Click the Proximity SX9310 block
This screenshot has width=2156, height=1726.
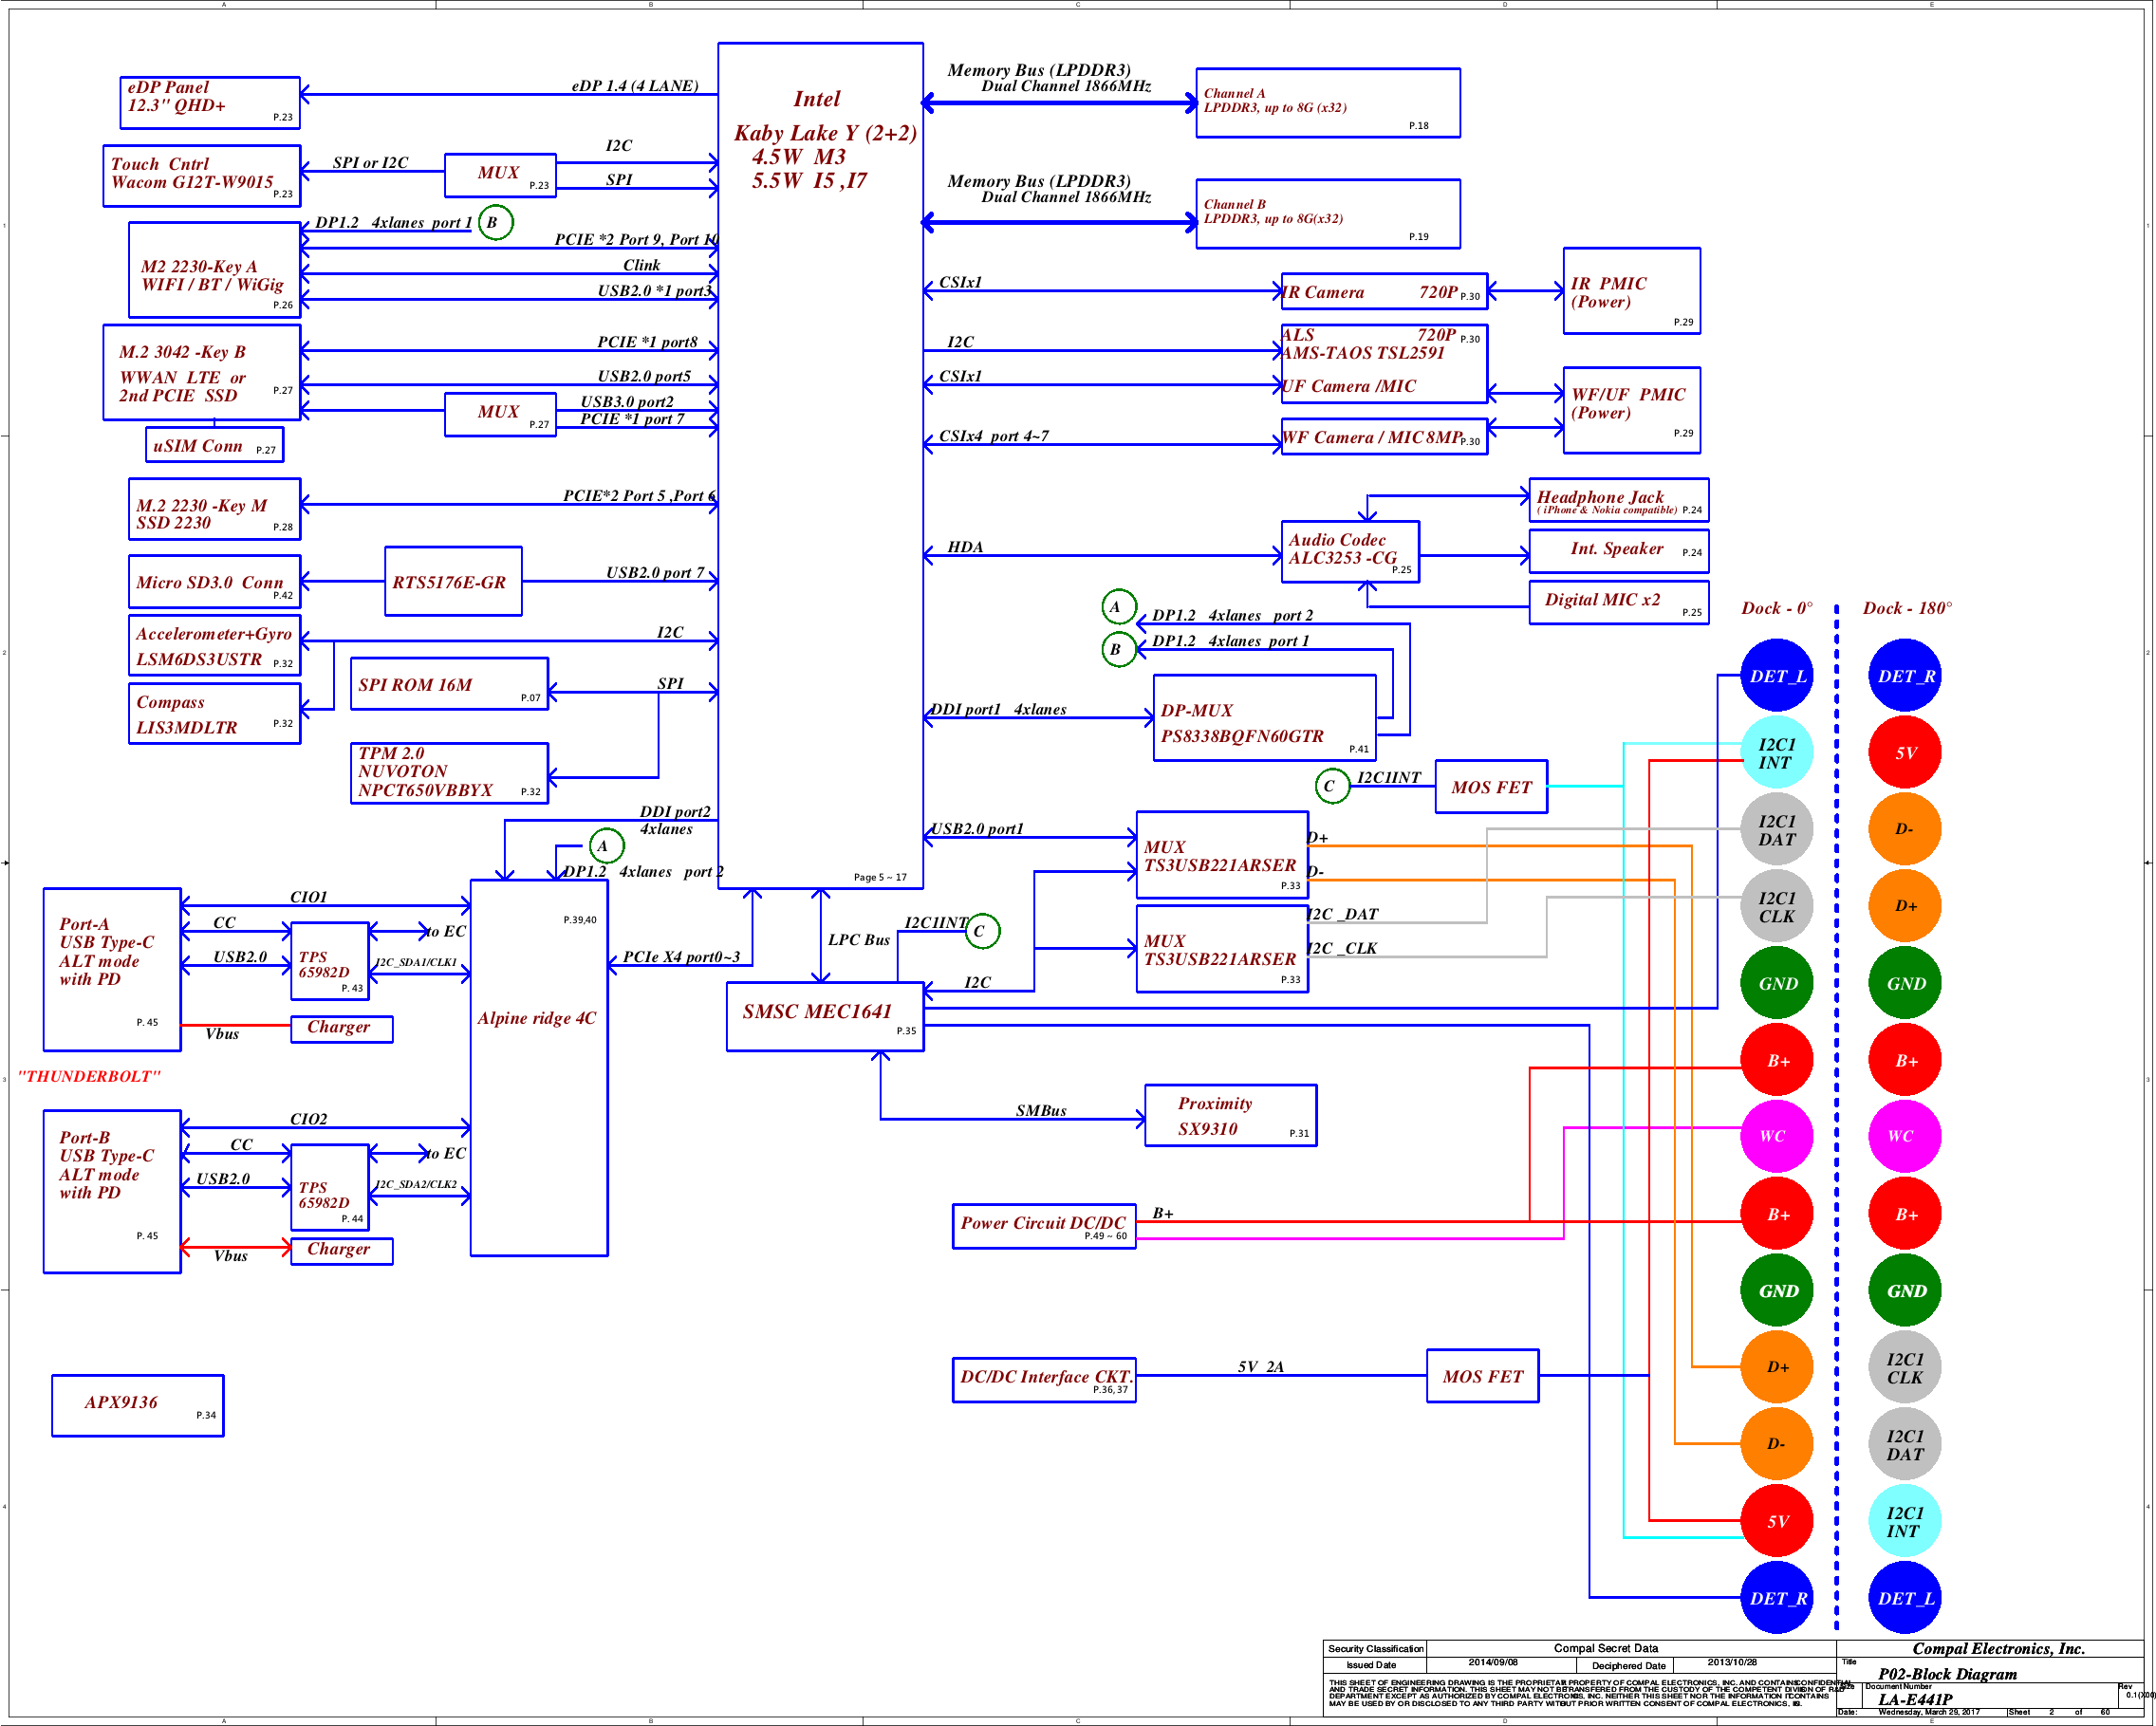point(1230,1115)
